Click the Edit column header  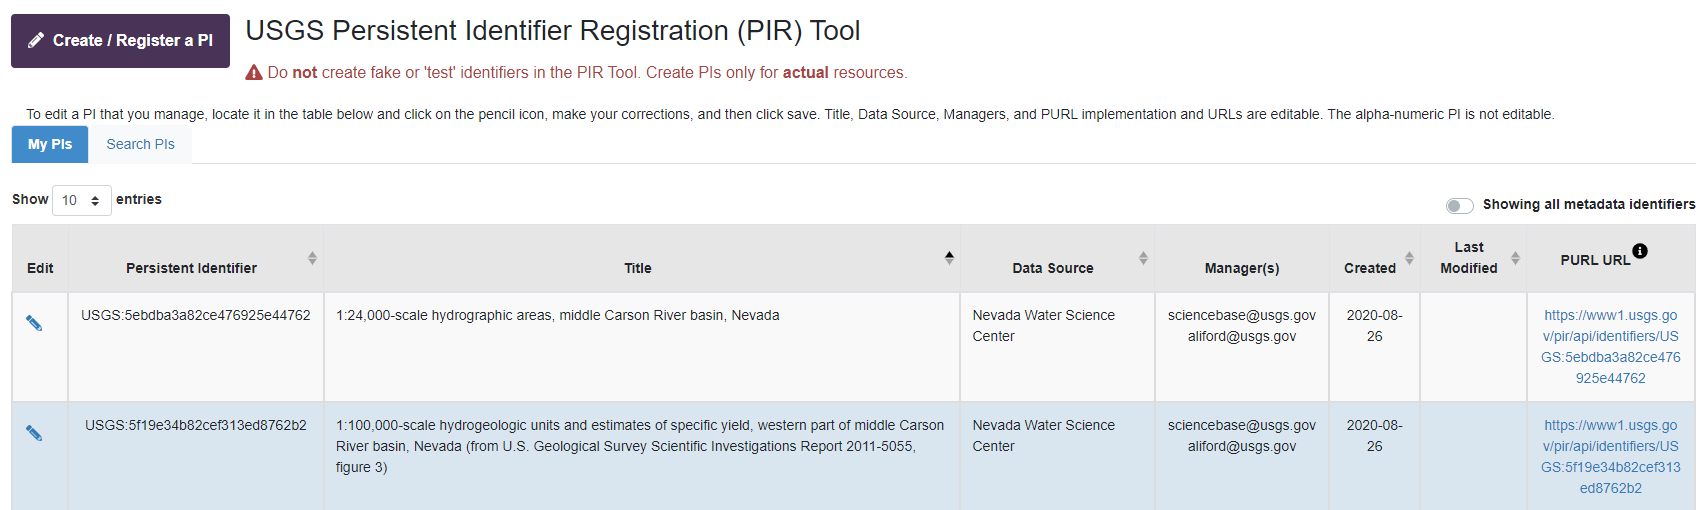(x=40, y=268)
